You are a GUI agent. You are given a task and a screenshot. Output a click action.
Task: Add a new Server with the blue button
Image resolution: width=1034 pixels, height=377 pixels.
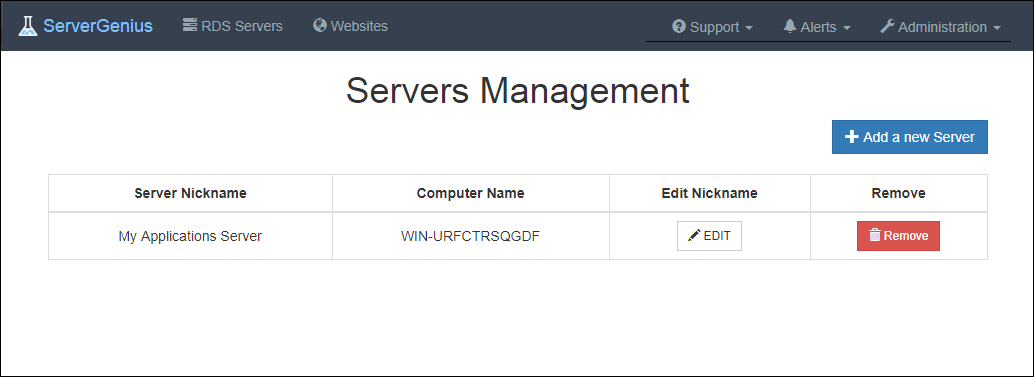pos(910,137)
